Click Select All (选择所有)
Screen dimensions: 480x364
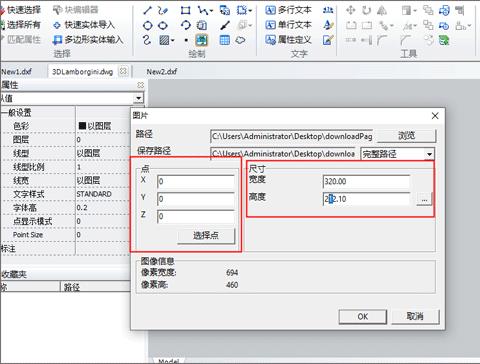coord(21,25)
